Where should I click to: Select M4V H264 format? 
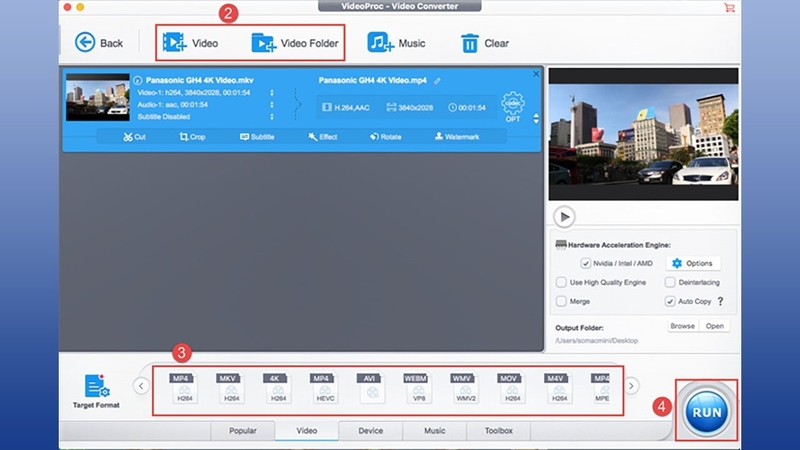[558, 388]
